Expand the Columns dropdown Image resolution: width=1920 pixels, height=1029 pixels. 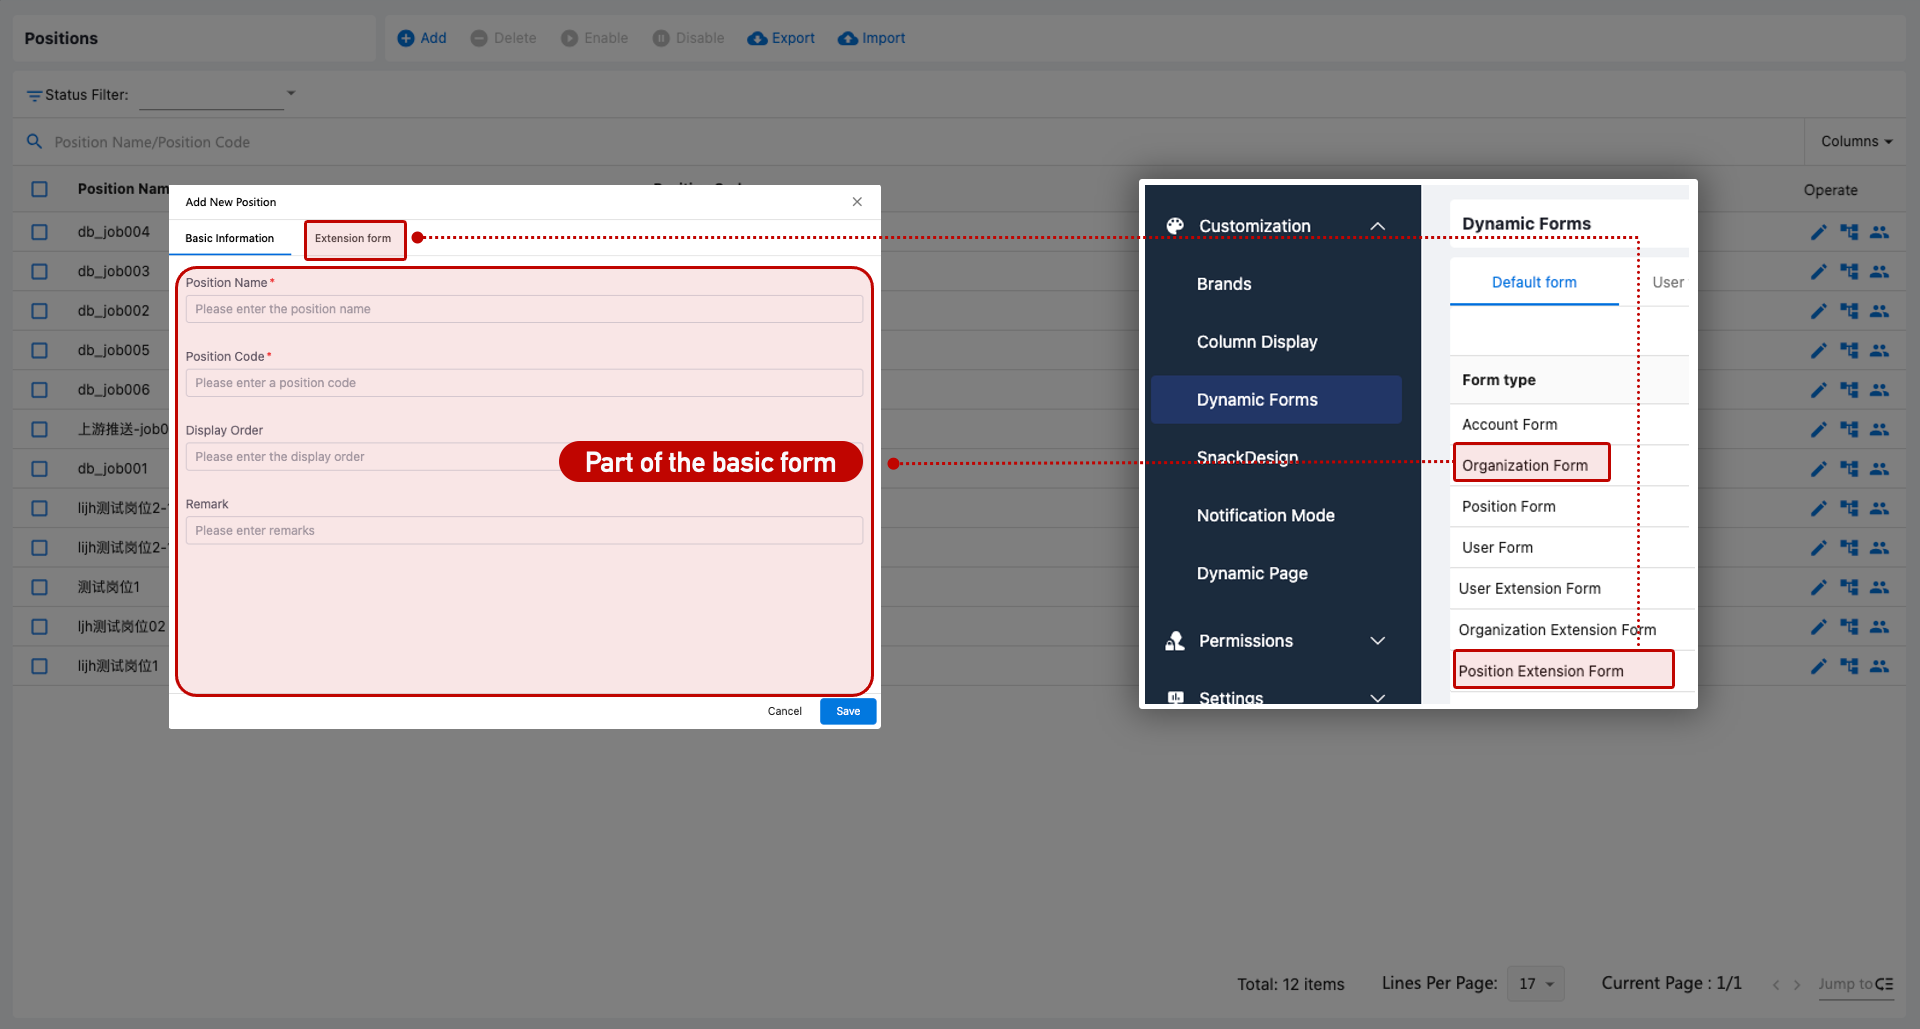coord(1856,142)
